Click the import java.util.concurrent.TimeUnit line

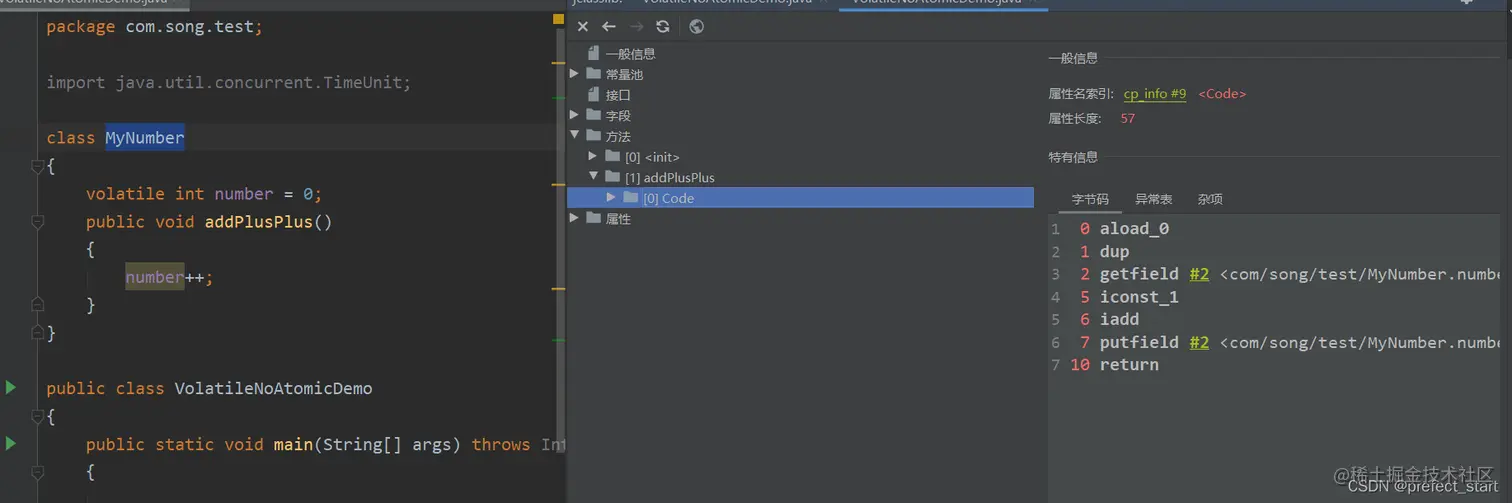tap(229, 82)
